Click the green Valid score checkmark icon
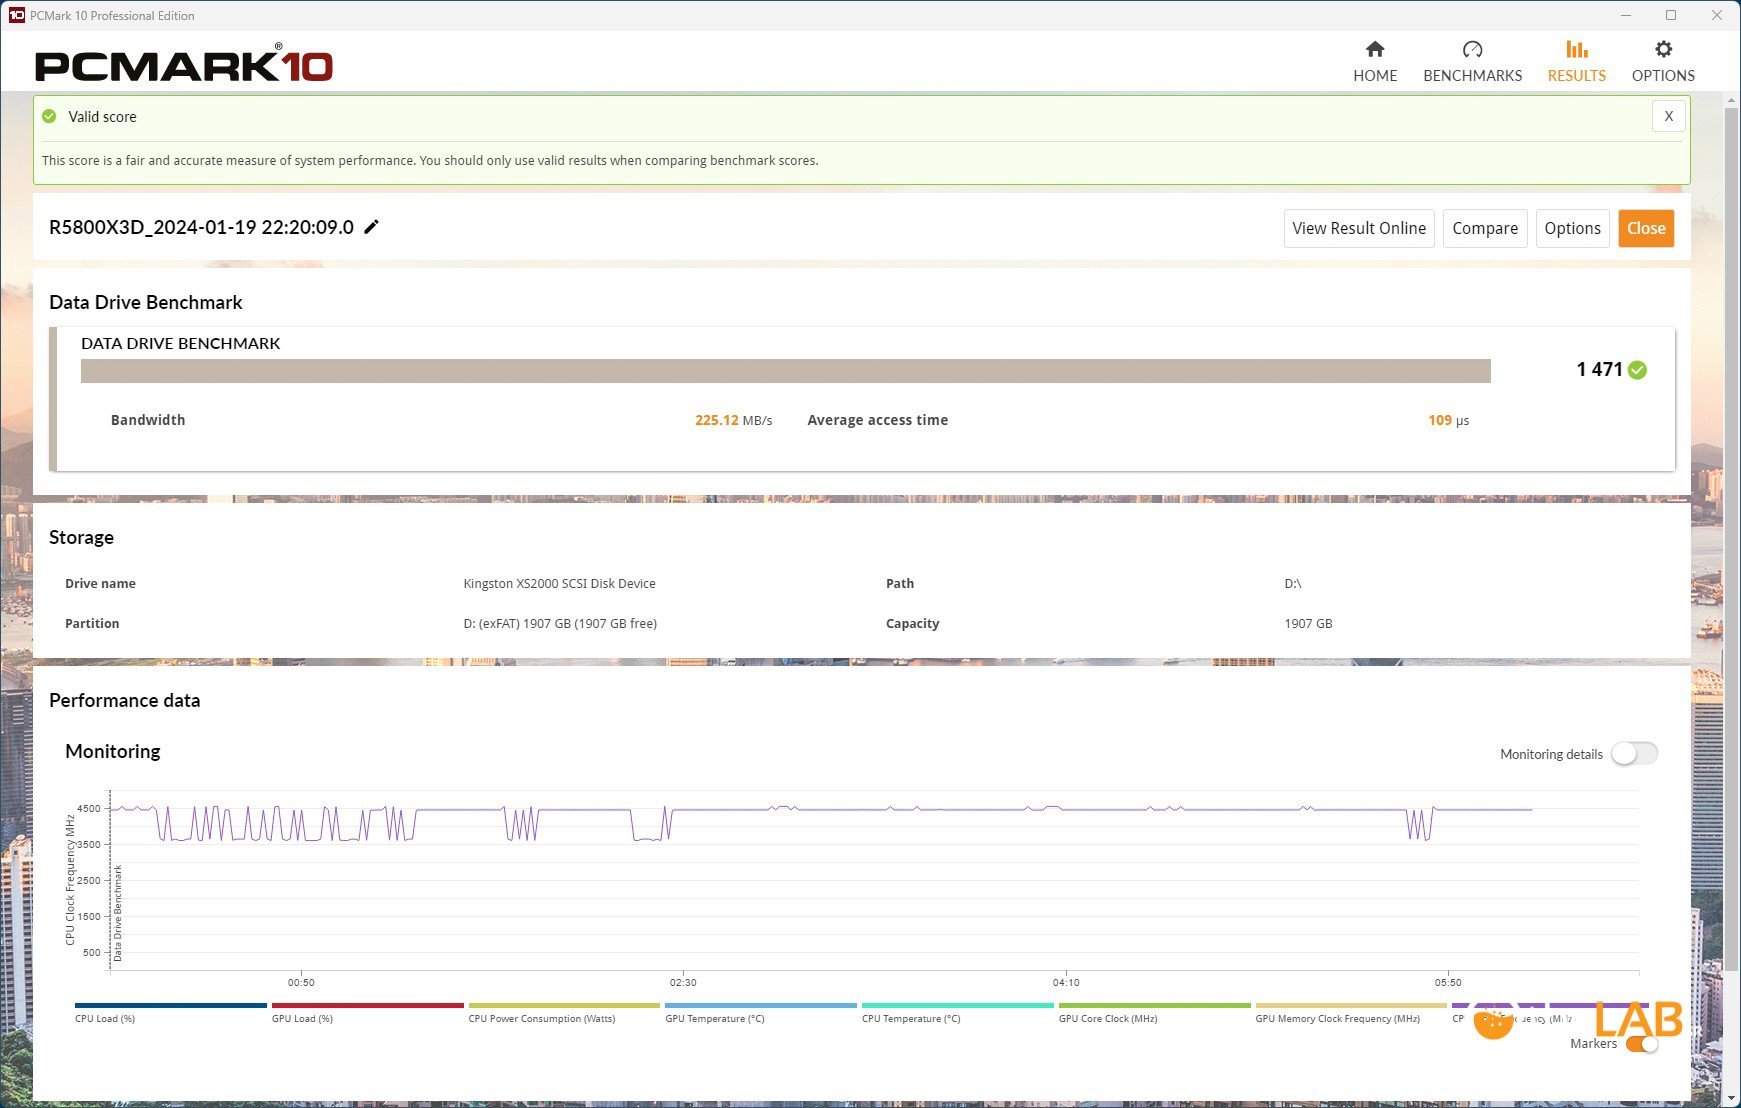Viewport: 1741px width, 1108px height. click(x=49, y=117)
